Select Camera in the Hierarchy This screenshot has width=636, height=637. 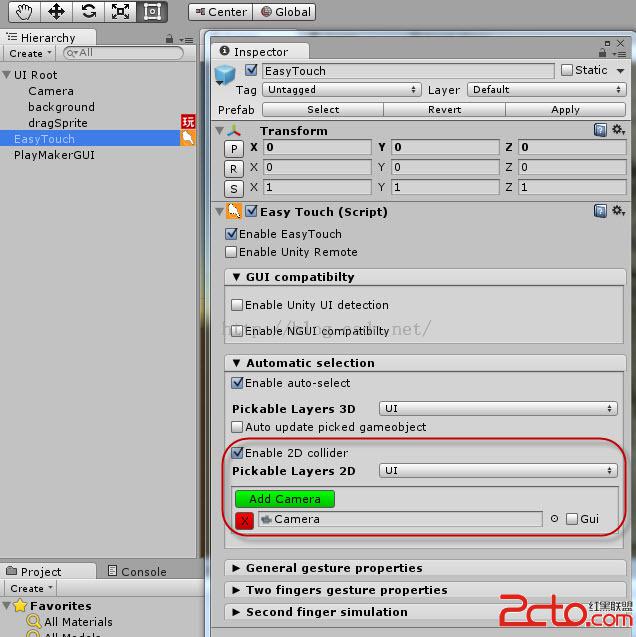click(51, 91)
